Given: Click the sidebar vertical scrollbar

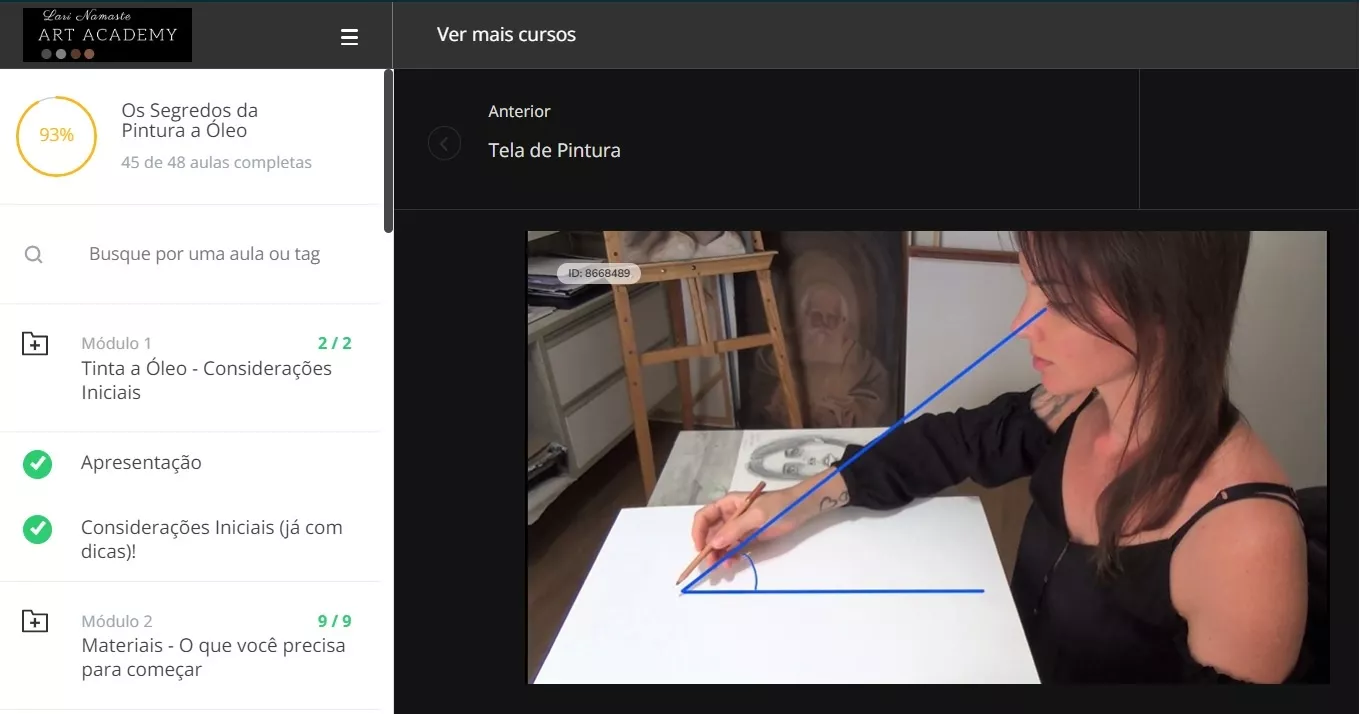Looking at the screenshot, I should (x=388, y=150).
